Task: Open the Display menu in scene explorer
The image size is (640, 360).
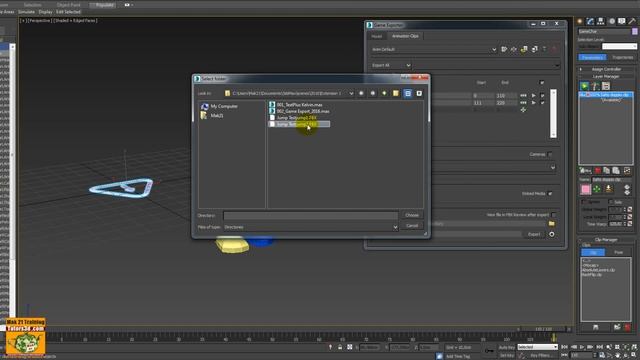Action: pyautogui.click(x=45, y=12)
